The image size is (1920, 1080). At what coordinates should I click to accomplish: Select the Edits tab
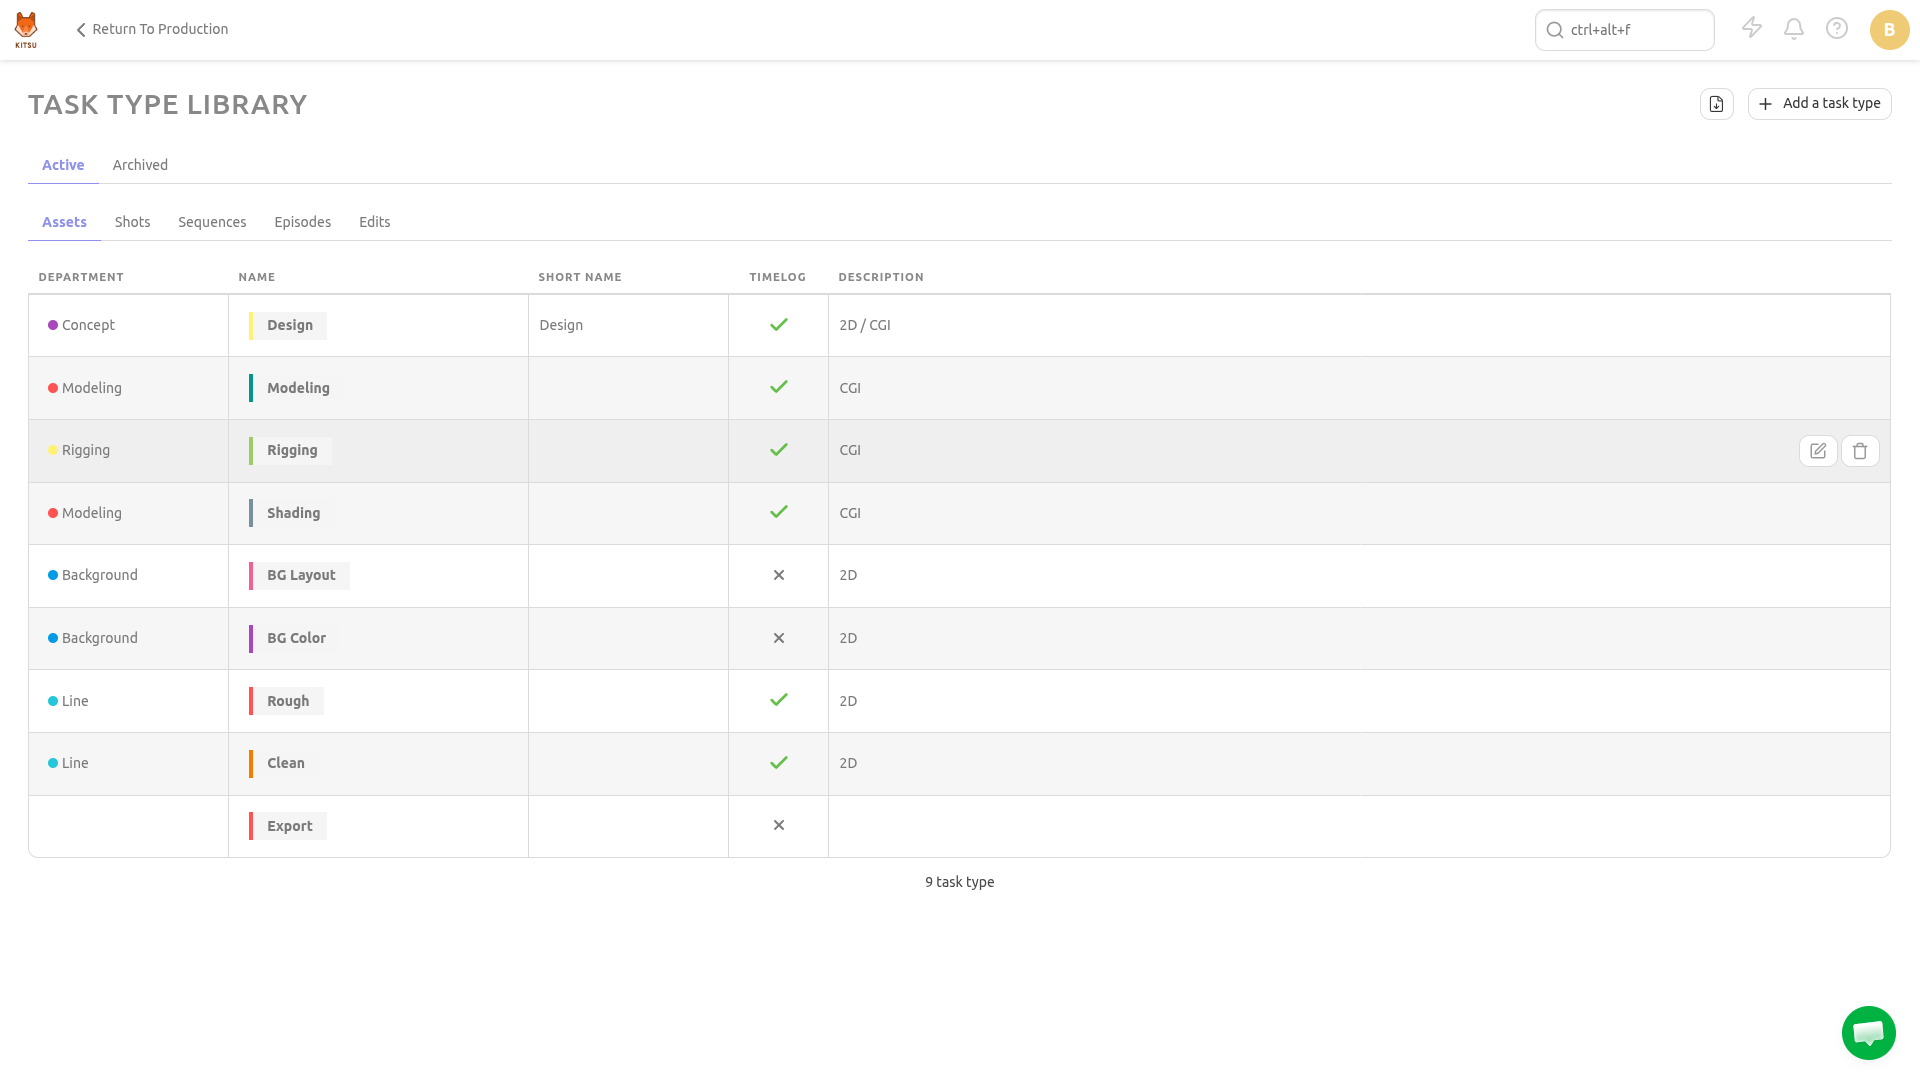click(374, 222)
